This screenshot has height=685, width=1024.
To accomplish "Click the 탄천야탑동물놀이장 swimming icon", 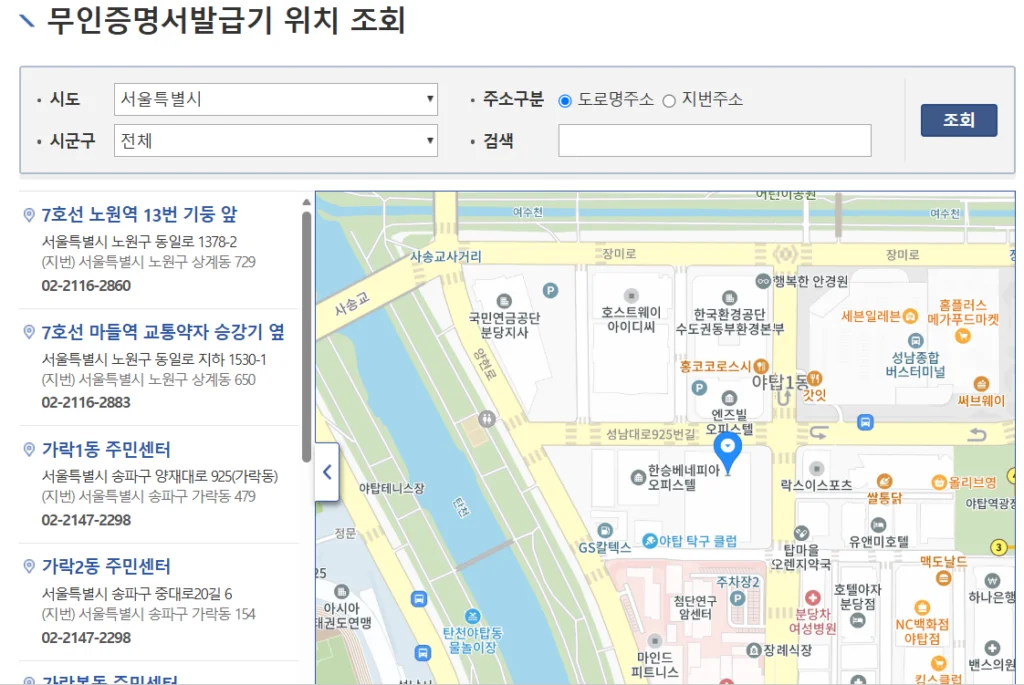I will (x=472, y=616).
